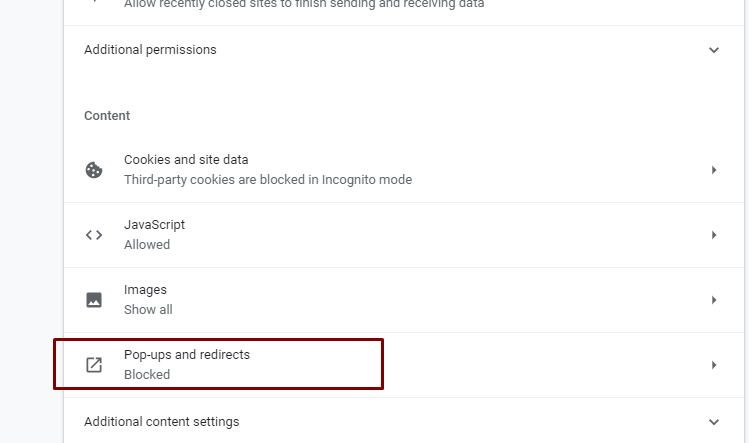
Task: Click the Pop-ups and redirects launch icon
Action: tap(94, 365)
